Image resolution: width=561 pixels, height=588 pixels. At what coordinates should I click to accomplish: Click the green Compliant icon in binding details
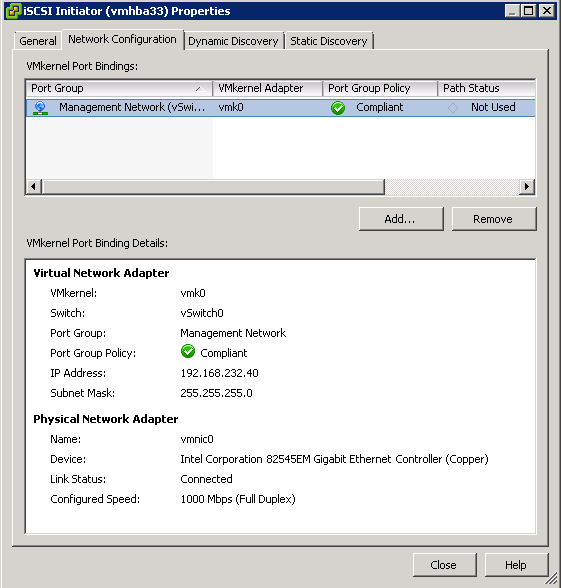pyautogui.click(x=188, y=352)
